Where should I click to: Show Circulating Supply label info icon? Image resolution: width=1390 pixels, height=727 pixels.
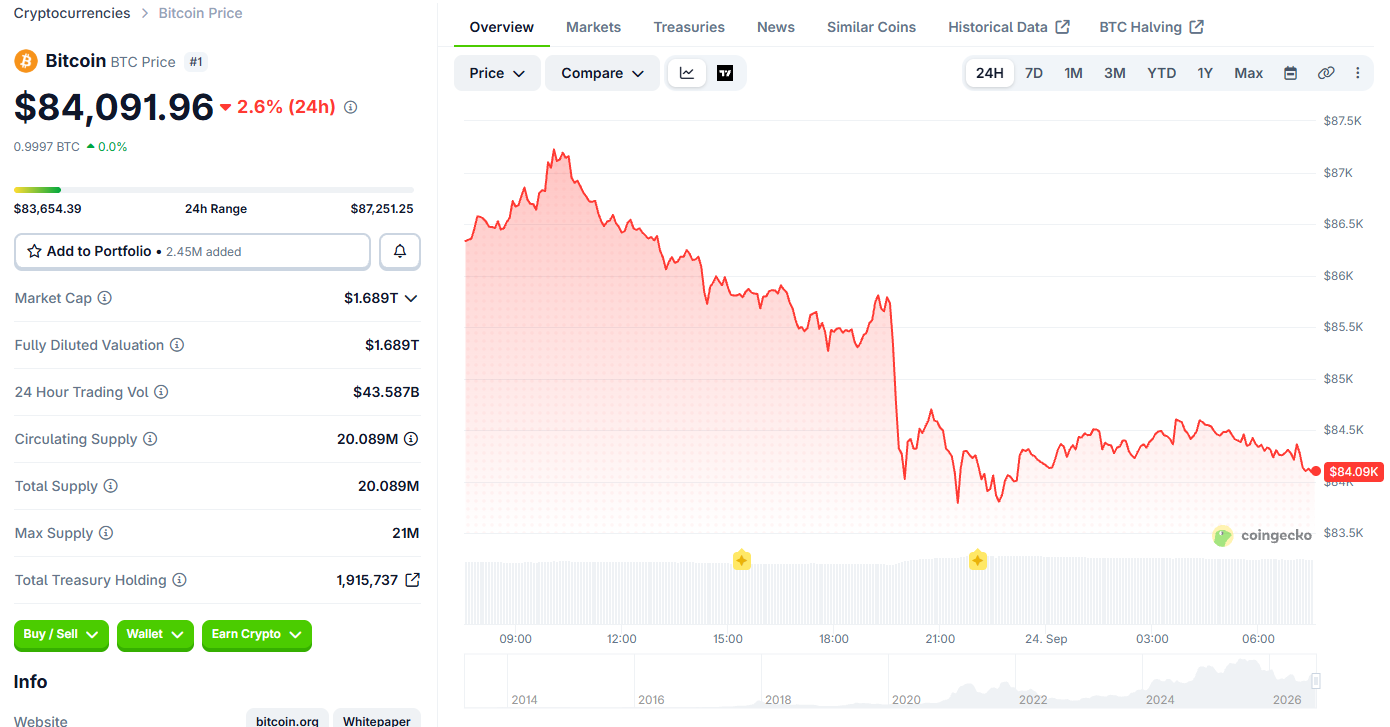coord(150,439)
